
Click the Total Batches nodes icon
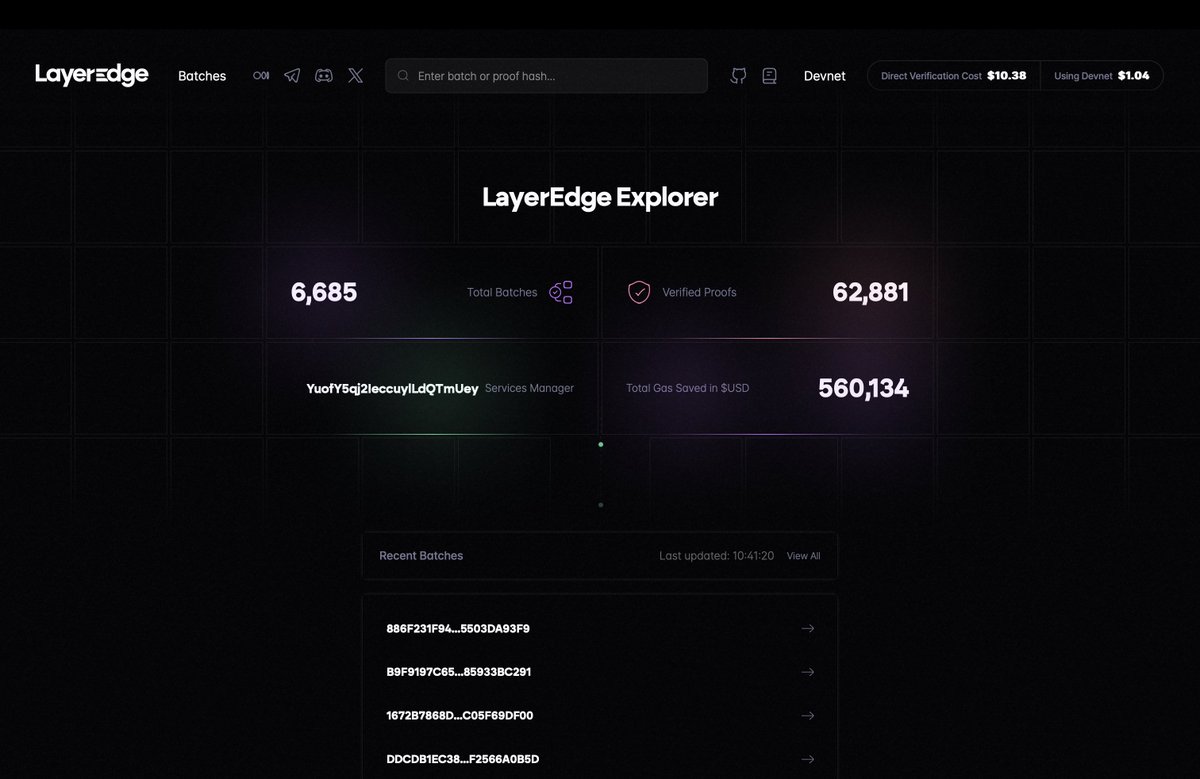561,292
